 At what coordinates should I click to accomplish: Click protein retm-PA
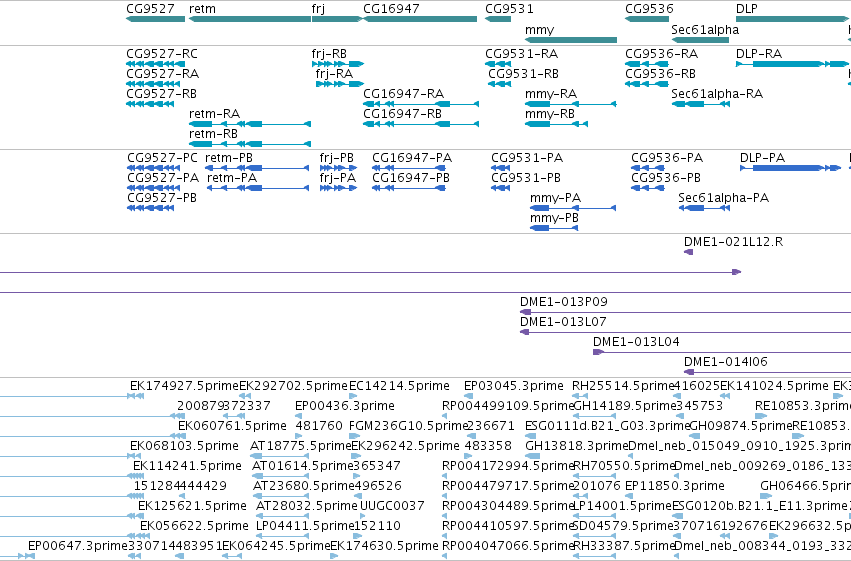click(258, 188)
